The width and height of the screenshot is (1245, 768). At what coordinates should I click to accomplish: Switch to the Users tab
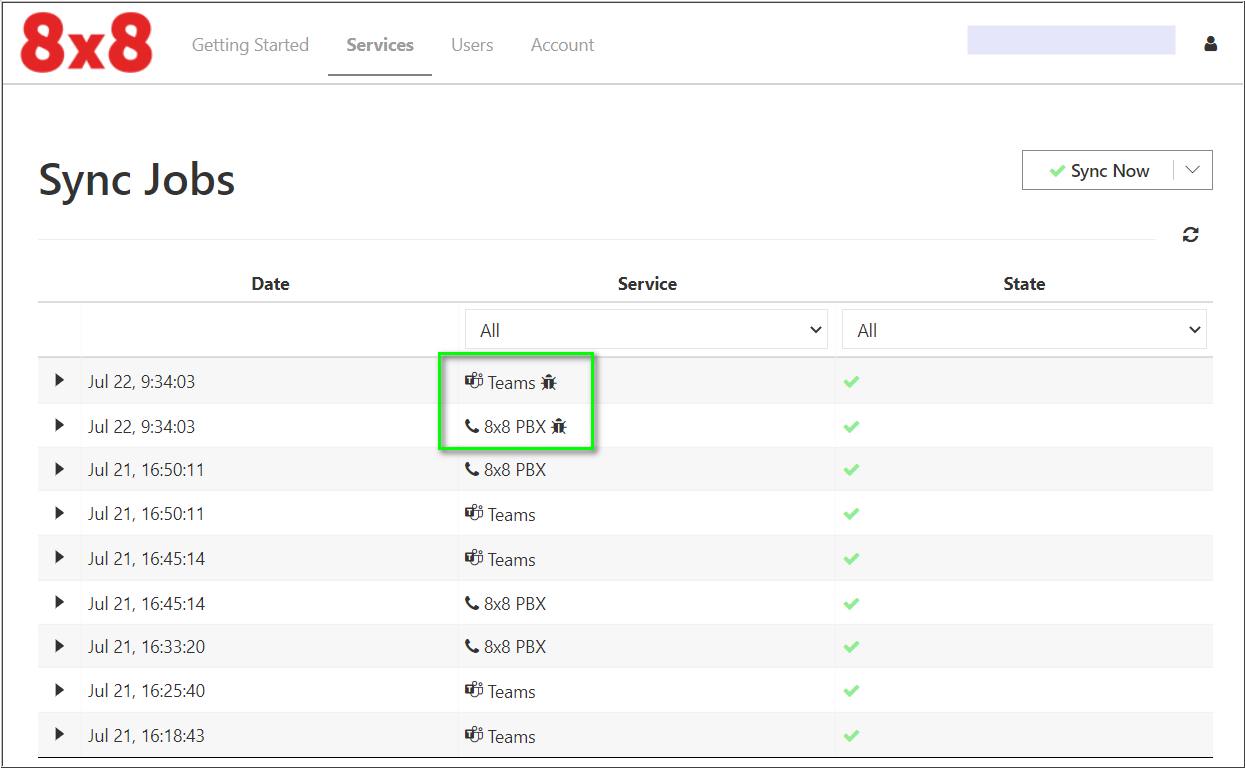coord(472,45)
